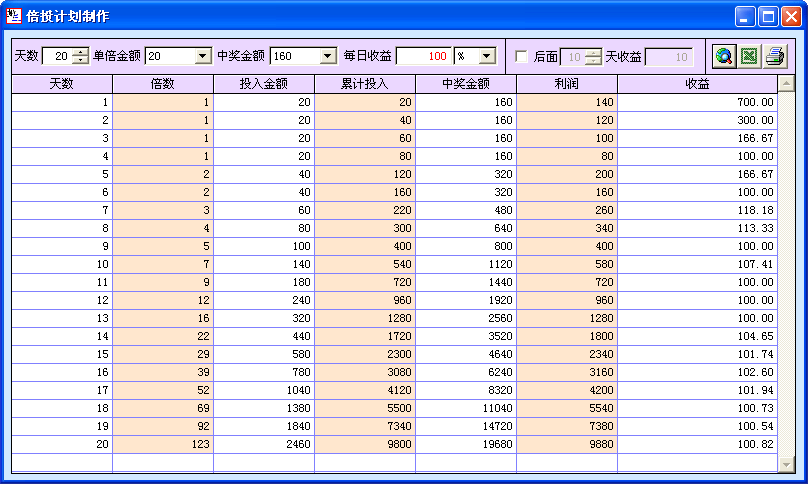Click the calculate/preview plan icon
The image size is (808, 484).
click(724, 57)
